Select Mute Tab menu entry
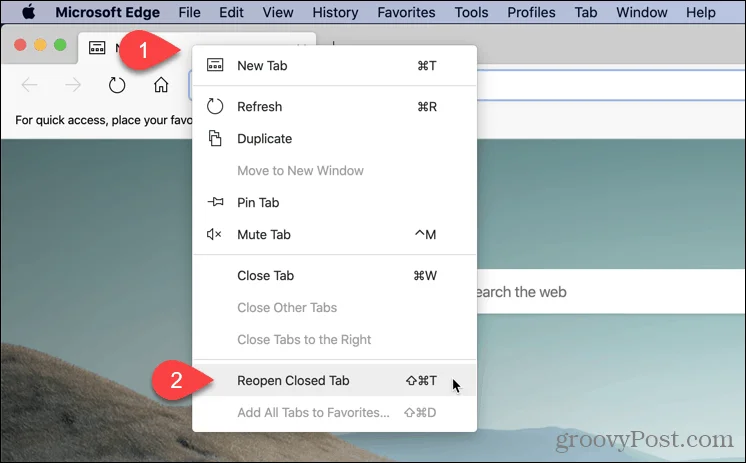Viewport: 746px width, 463px height. [x=334, y=234]
